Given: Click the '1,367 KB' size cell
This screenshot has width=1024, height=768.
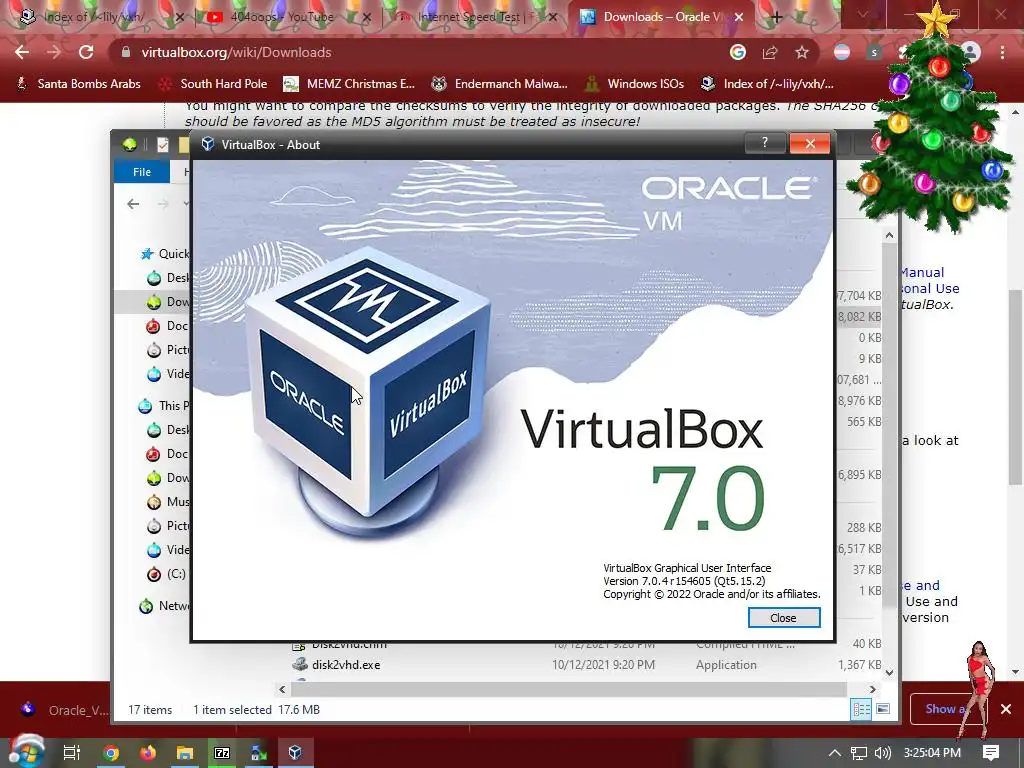Looking at the screenshot, I should [859, 665].
